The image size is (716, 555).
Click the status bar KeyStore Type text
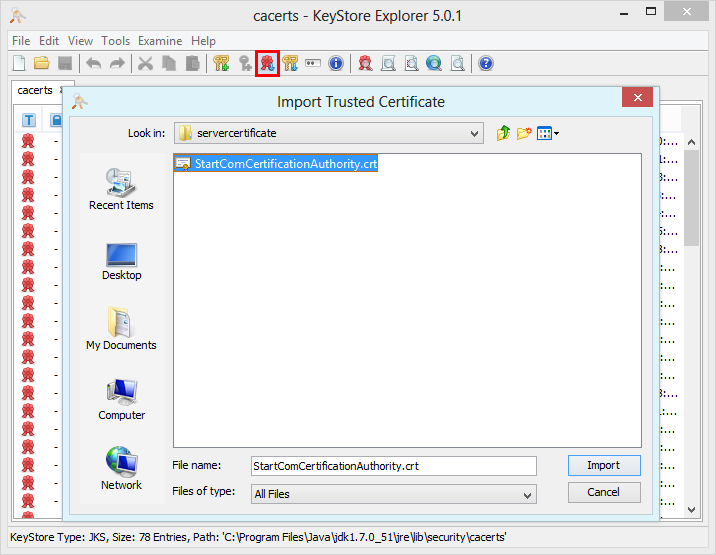[x=258, y=537]
